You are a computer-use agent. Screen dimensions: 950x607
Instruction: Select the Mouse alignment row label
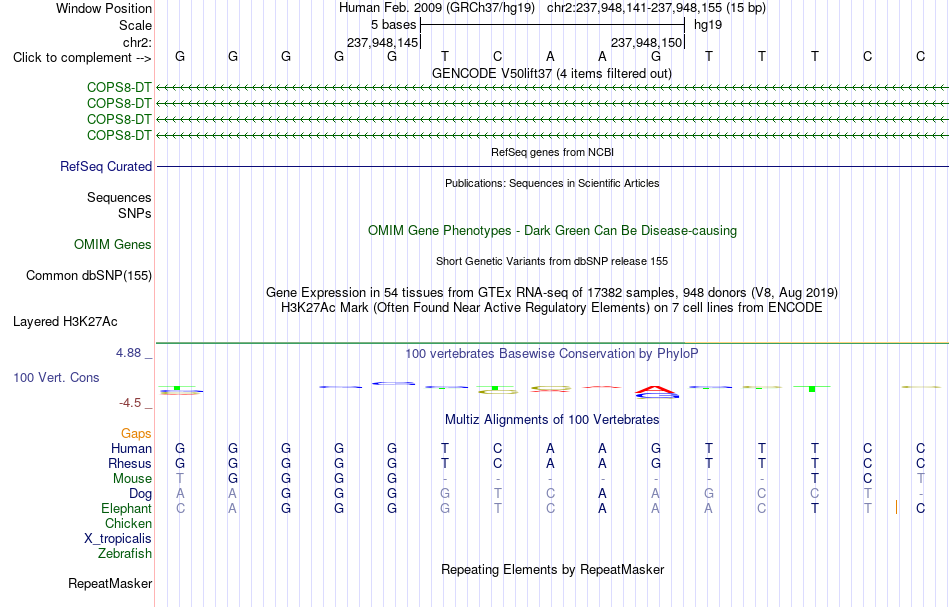coord(132,479)
